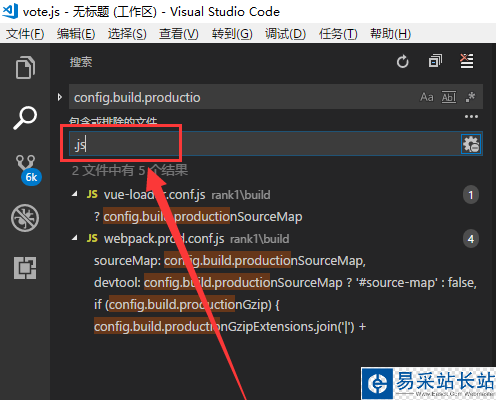Viewport: 496px width, 400px height.
Task: Collapse vue-loader.conf.js results
Action: 75,194
